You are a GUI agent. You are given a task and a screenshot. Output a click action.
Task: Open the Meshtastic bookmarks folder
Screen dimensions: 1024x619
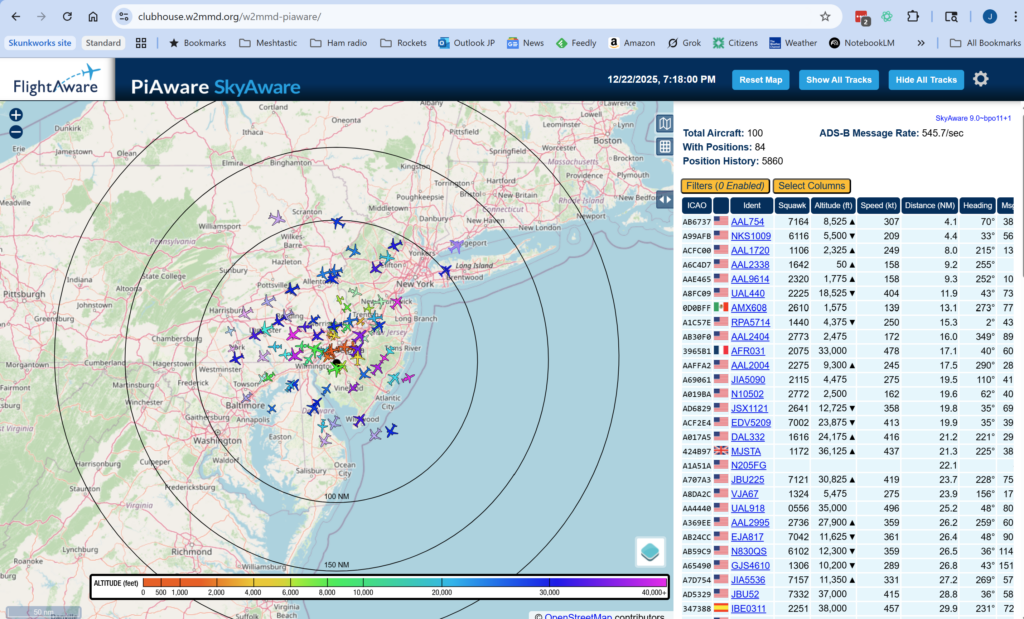[x=268, y=43]
